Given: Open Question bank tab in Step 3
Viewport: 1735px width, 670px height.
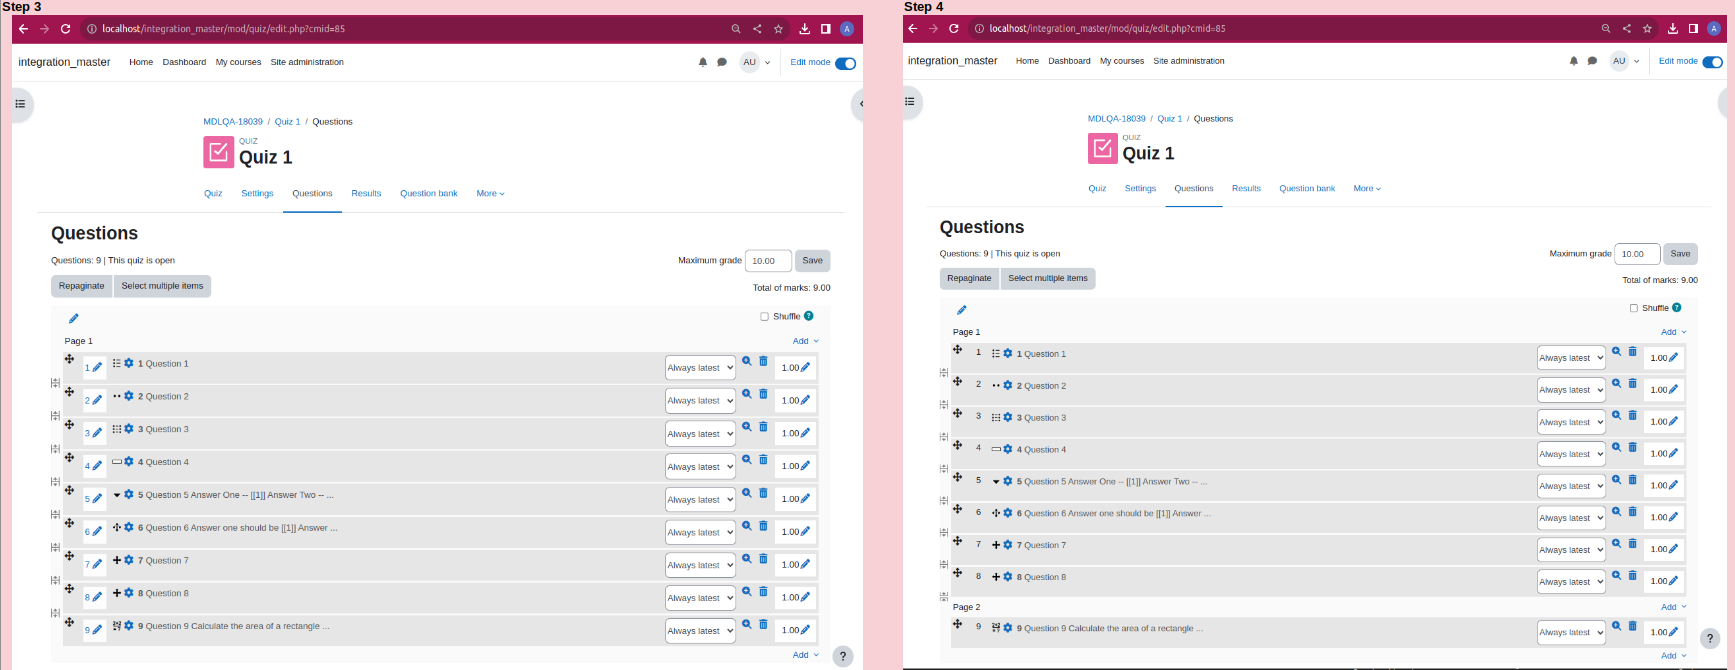Looking at the screenshot, I should [429, 193].
